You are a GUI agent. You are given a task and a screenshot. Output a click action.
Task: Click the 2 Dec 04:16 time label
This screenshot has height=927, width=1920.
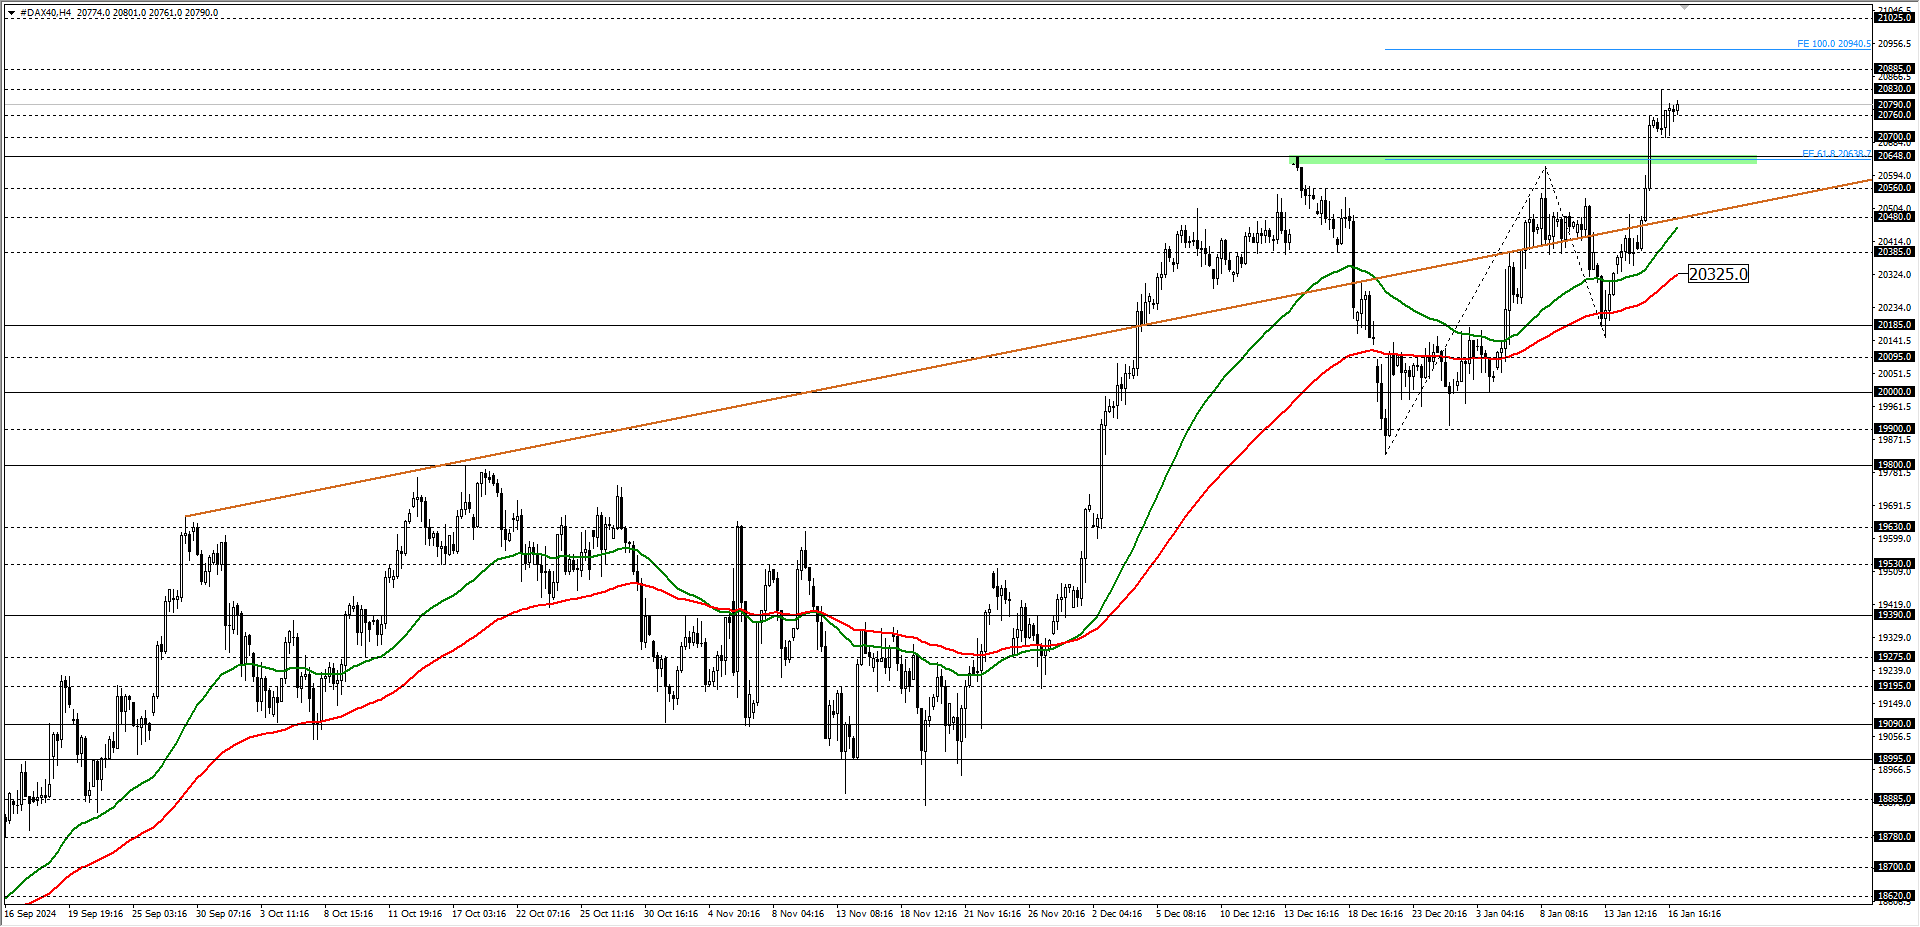pos(1117,914)
